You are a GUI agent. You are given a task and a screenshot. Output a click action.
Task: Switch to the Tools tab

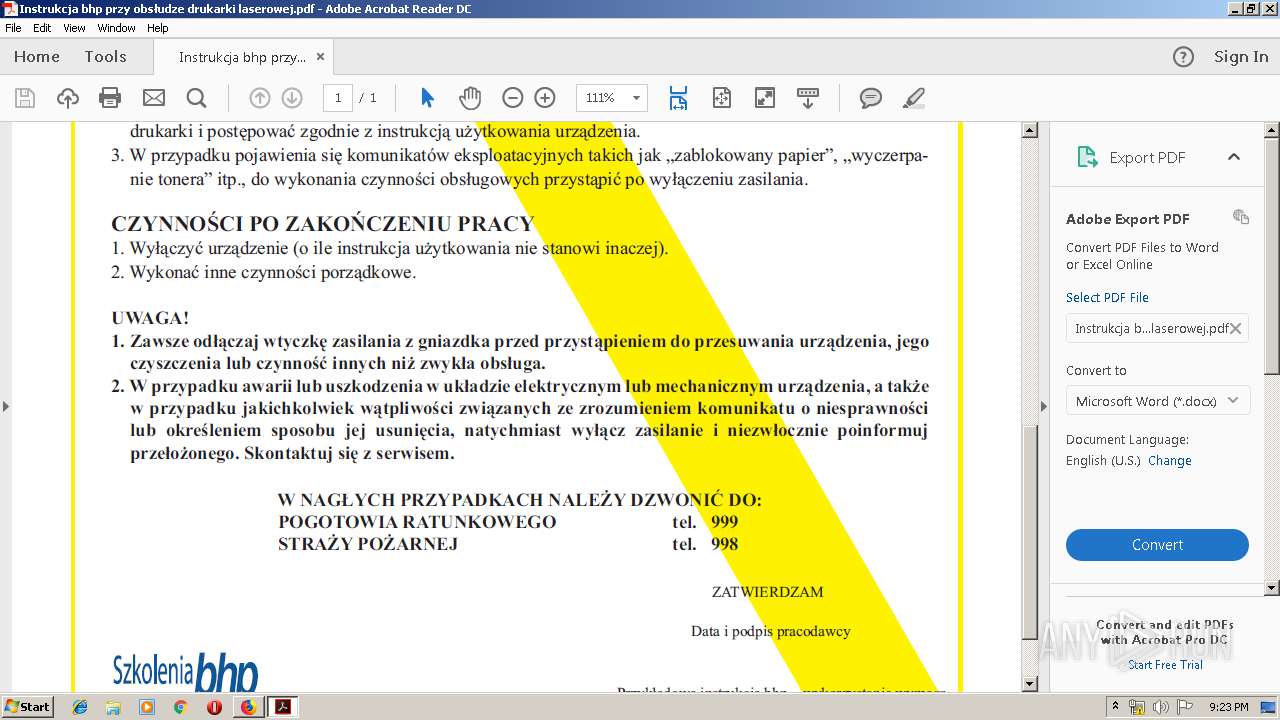(x=105, y=57)
